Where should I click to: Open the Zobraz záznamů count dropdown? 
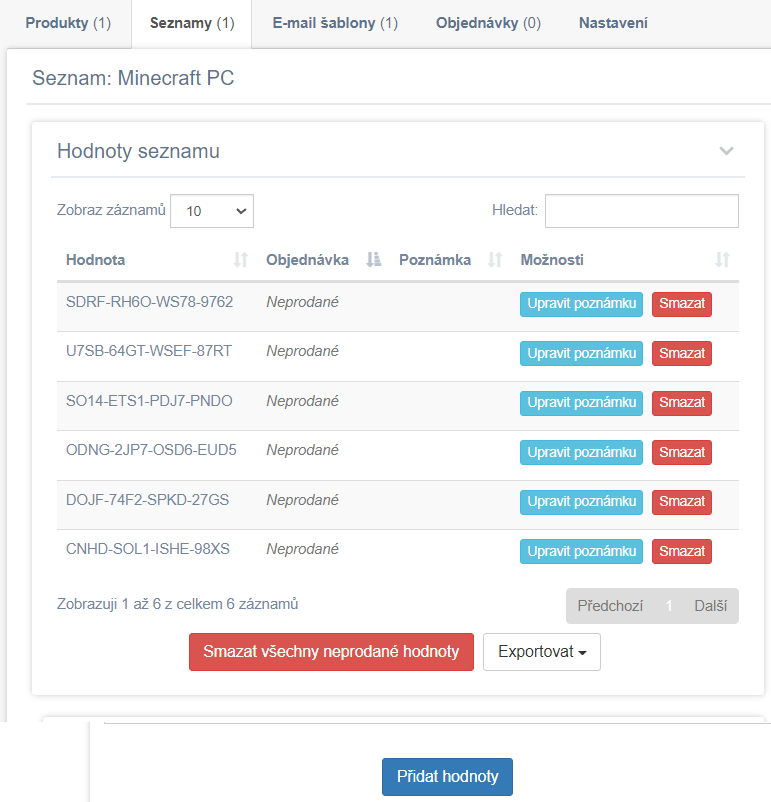[x=212, y=211]
